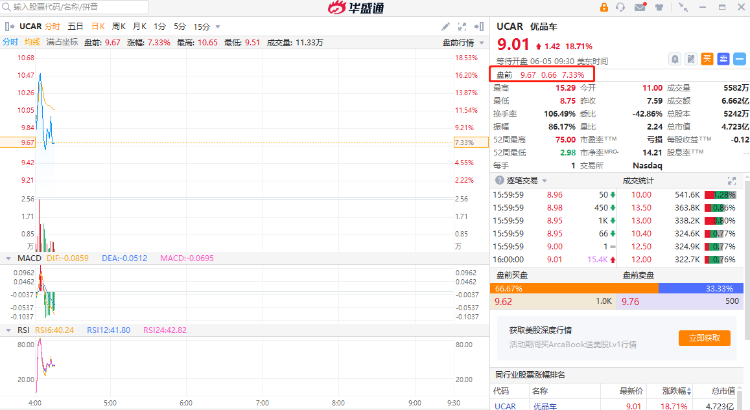Toggle 均线 average line legend
The height and width of the screenshot is (410, 750).
tap(32, 42)
